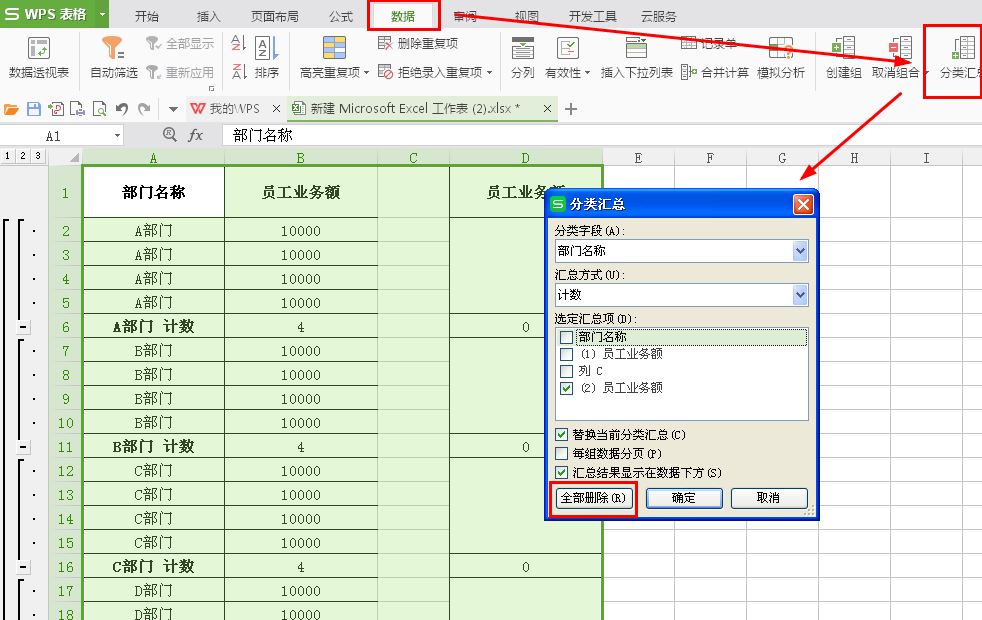Click the 取消组合 ungroup icon

(x=901, y=48)
